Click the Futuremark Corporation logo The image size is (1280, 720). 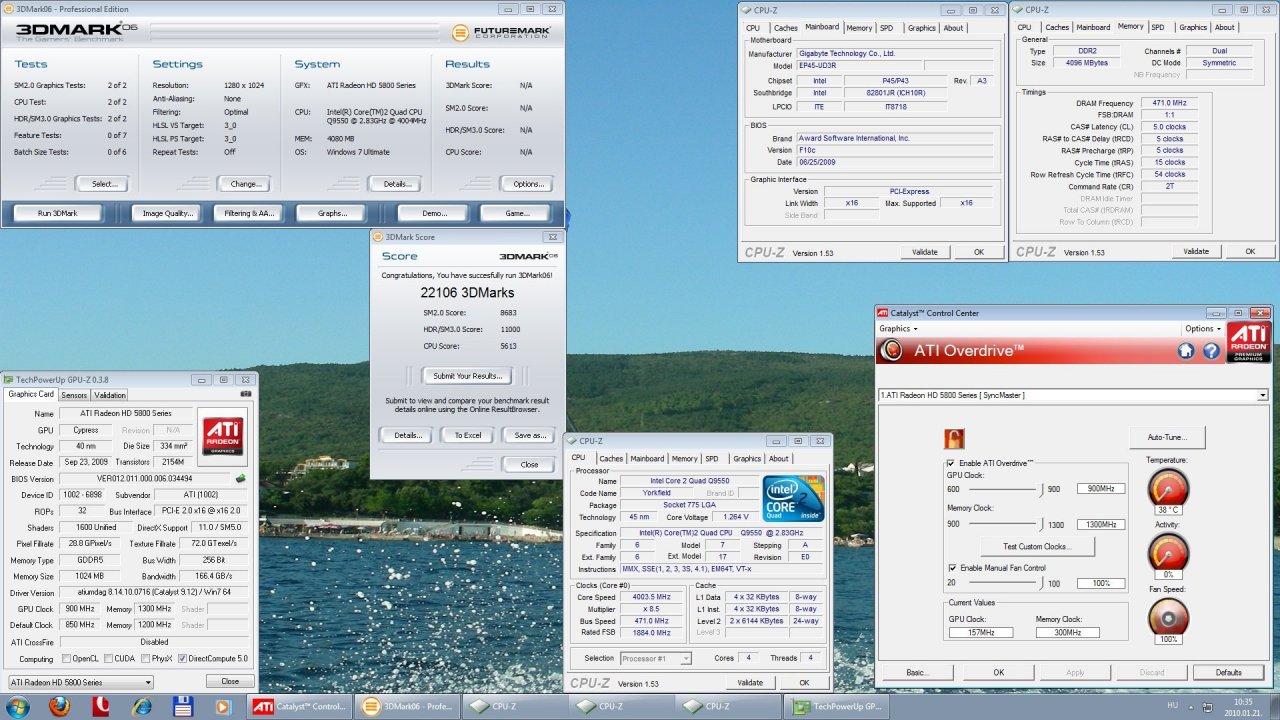500,33
